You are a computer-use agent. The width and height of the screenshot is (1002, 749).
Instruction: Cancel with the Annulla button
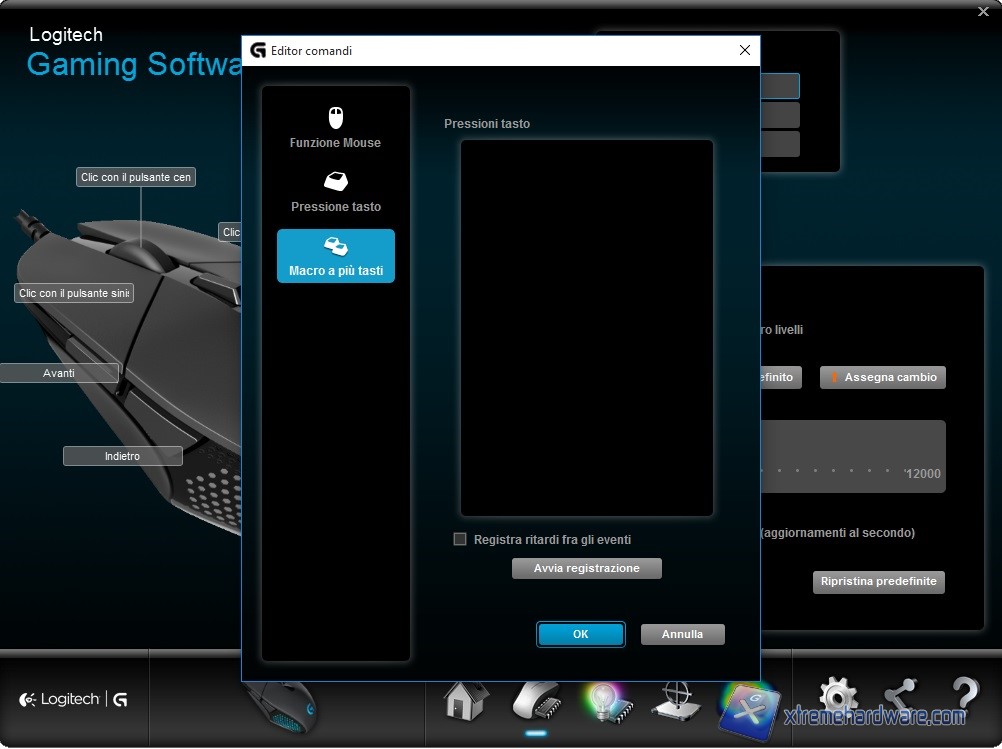[x=682, y=634]
